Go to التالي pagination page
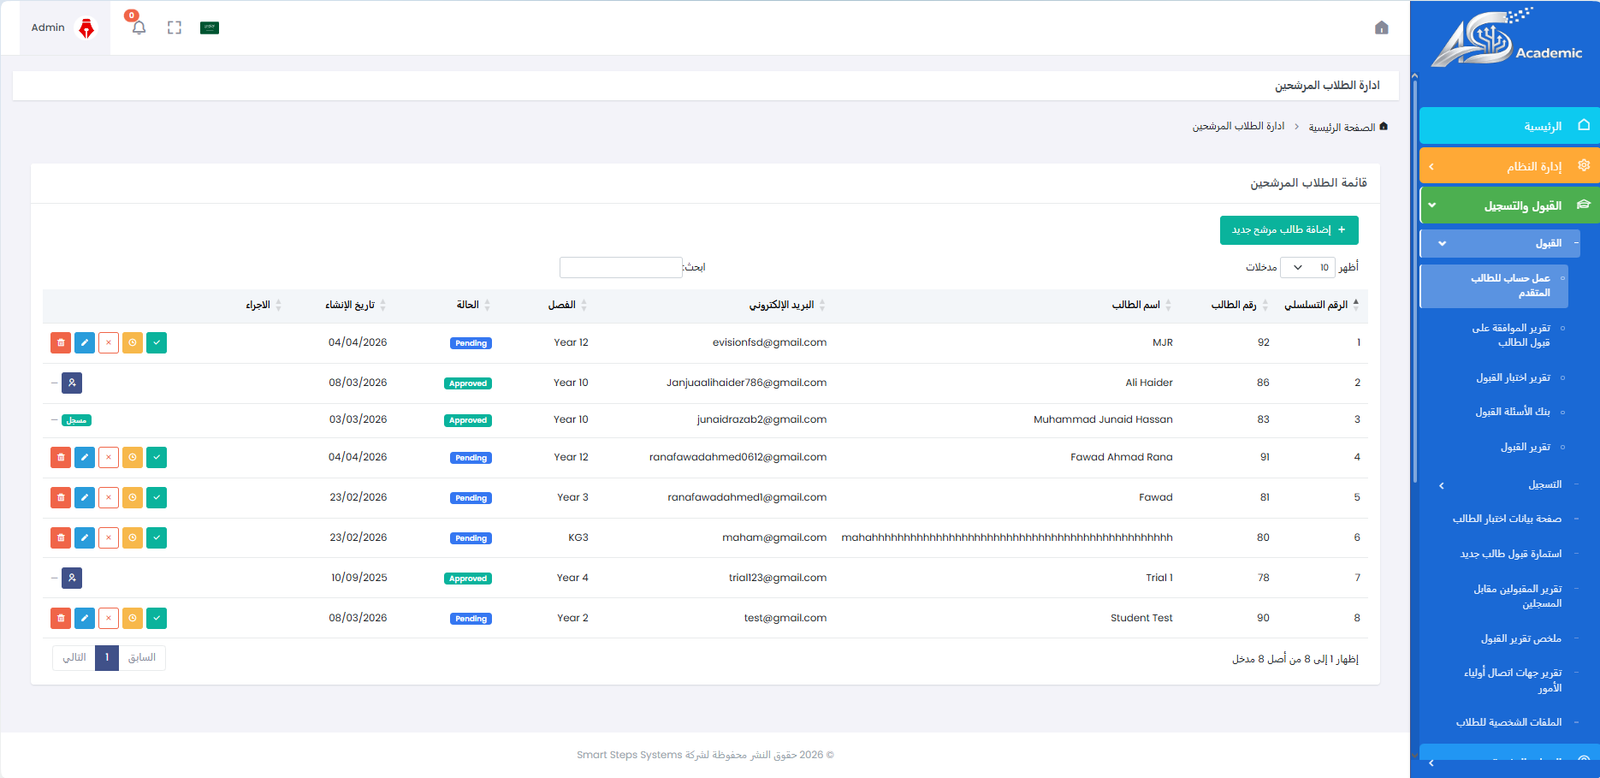Screen dimensions: 1600x778 click(74, 658)
